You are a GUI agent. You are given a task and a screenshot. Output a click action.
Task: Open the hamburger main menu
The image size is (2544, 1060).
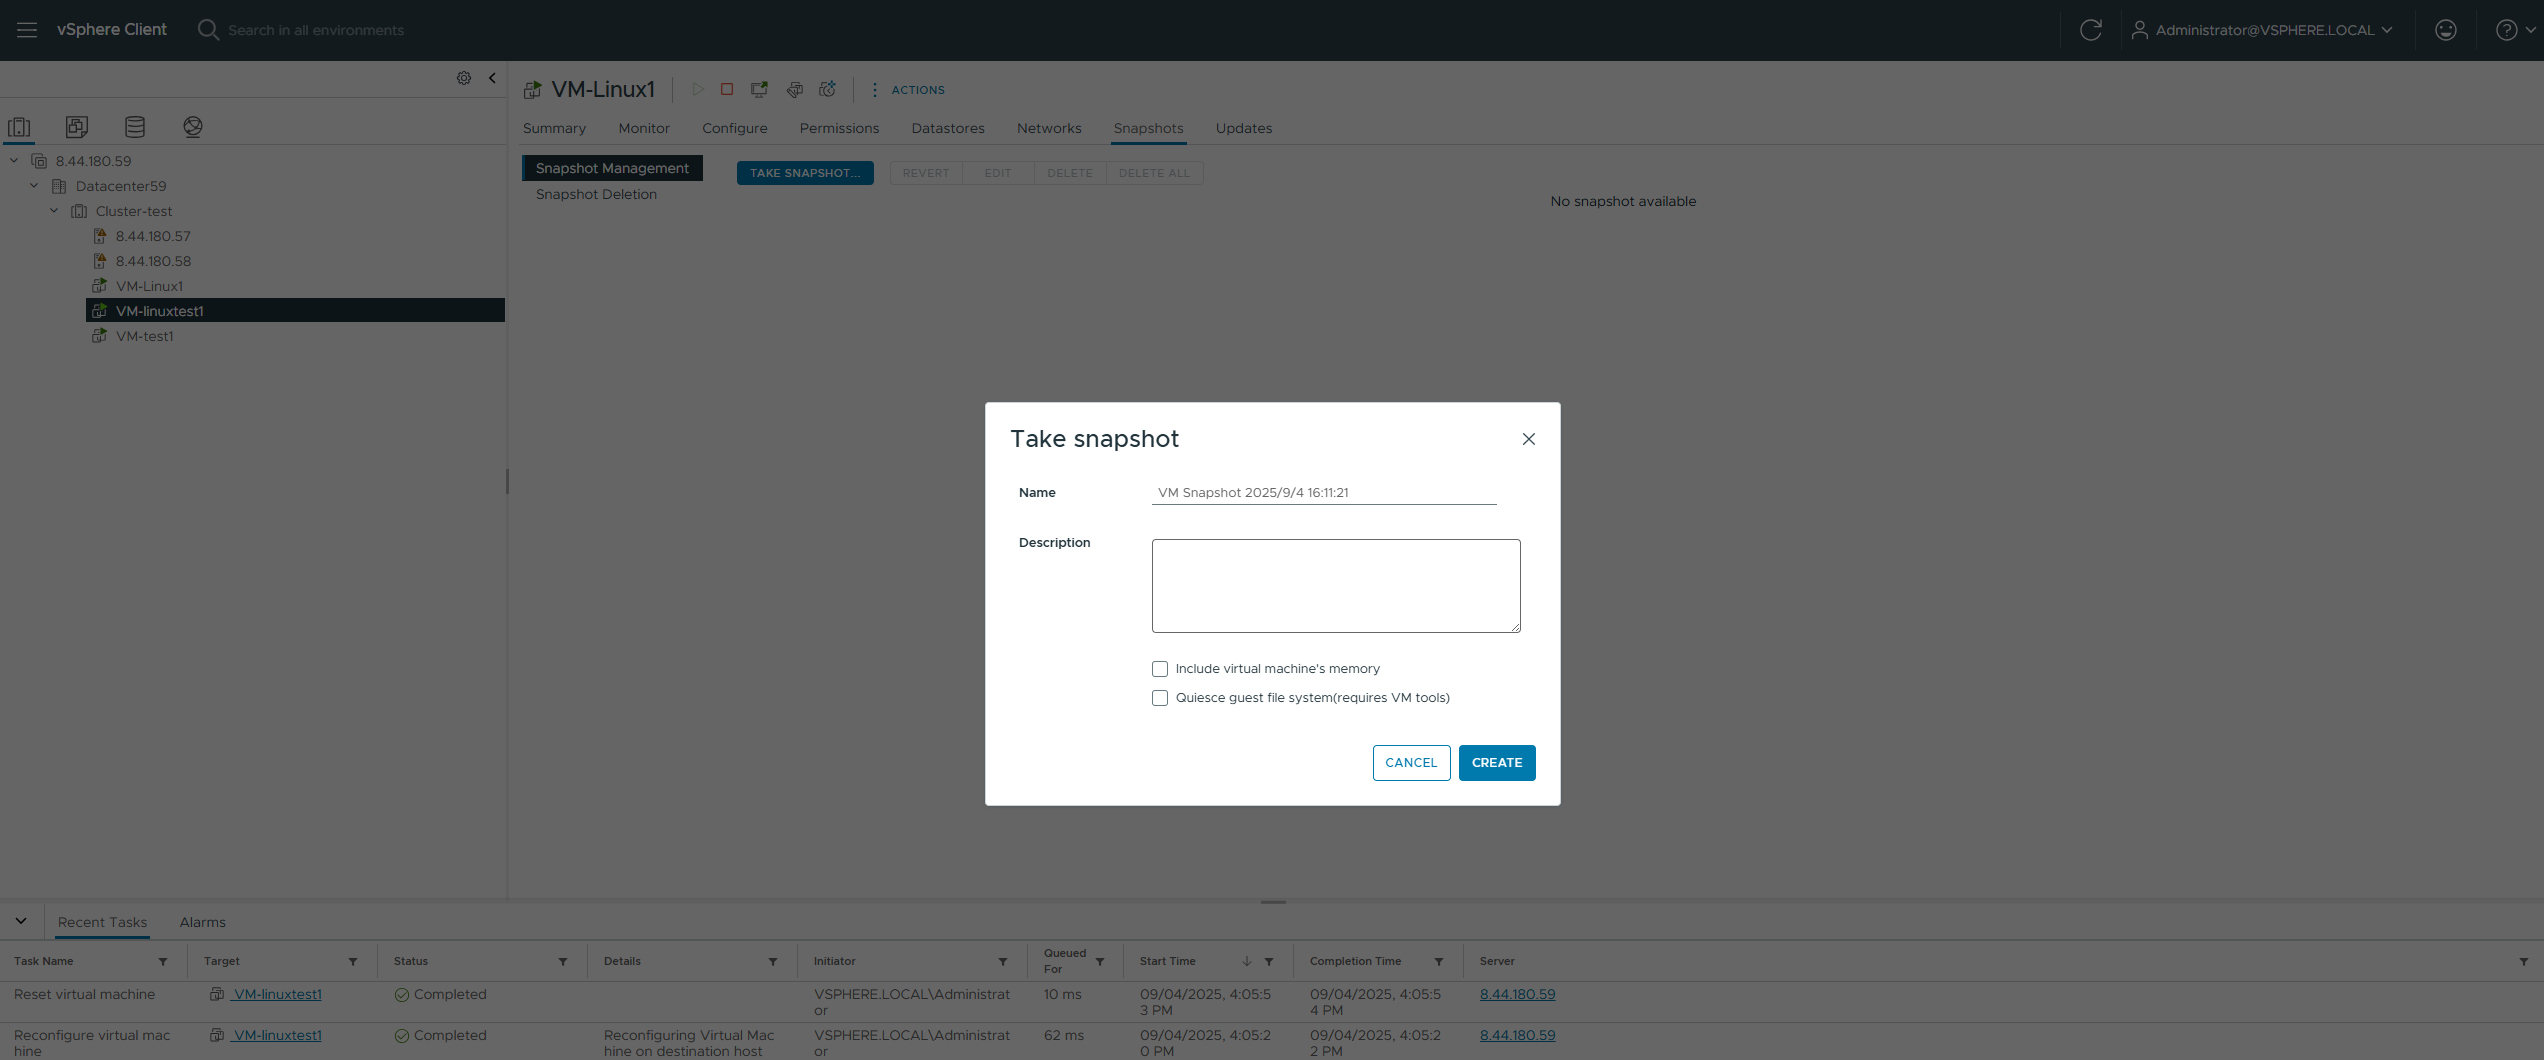(x=27, y=30)
